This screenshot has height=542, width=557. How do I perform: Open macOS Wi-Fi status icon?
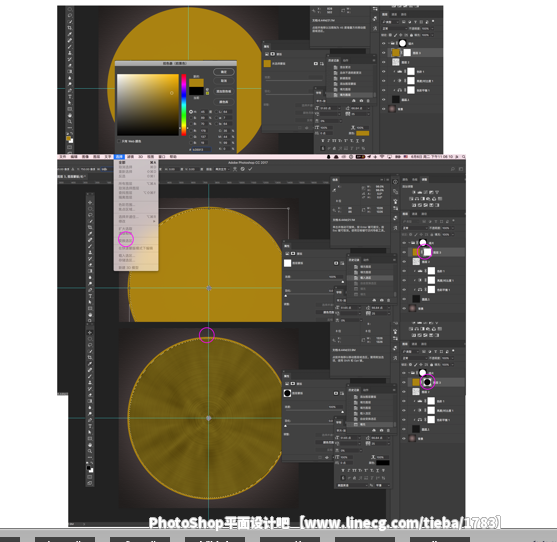click(x=382, y=157)
